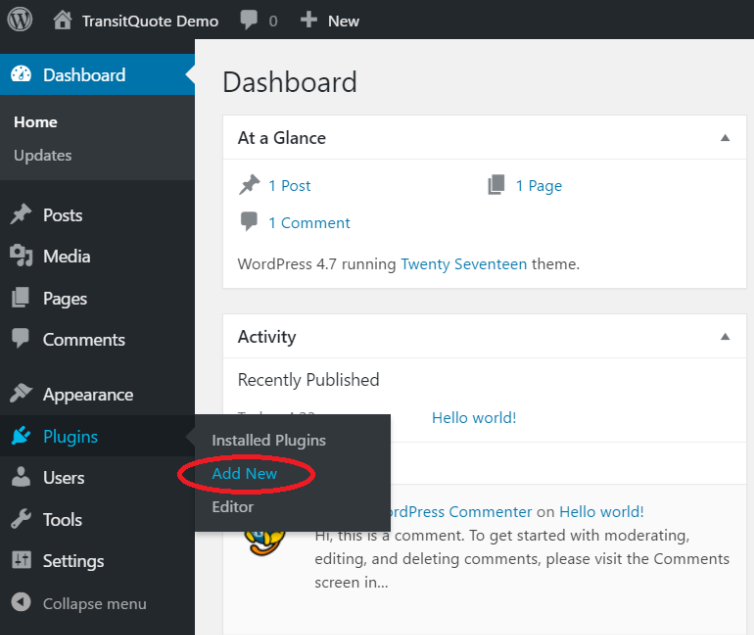Screen dimensions: 754x635
Task: Open the Users menu
Action: pyautogui.click(x=97, y=477)
